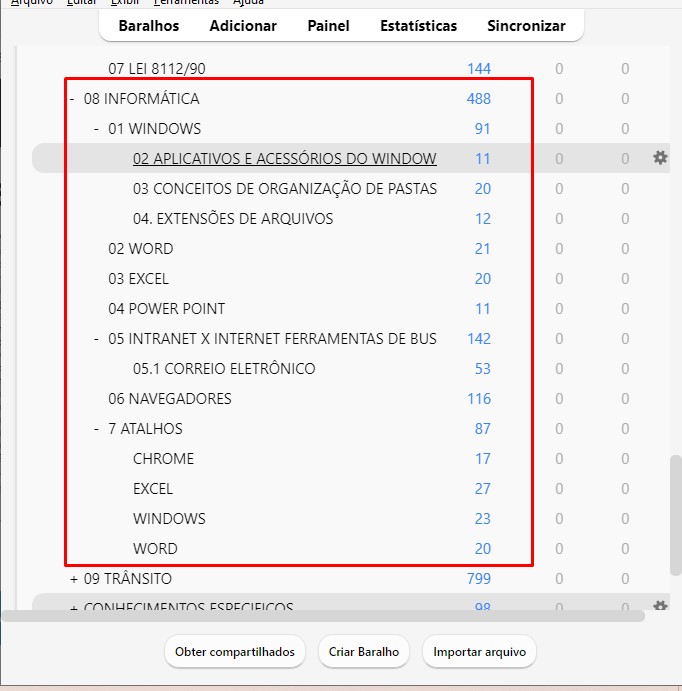Go to the Painel tab
The image size is (682, 691).
pos(328,26)
